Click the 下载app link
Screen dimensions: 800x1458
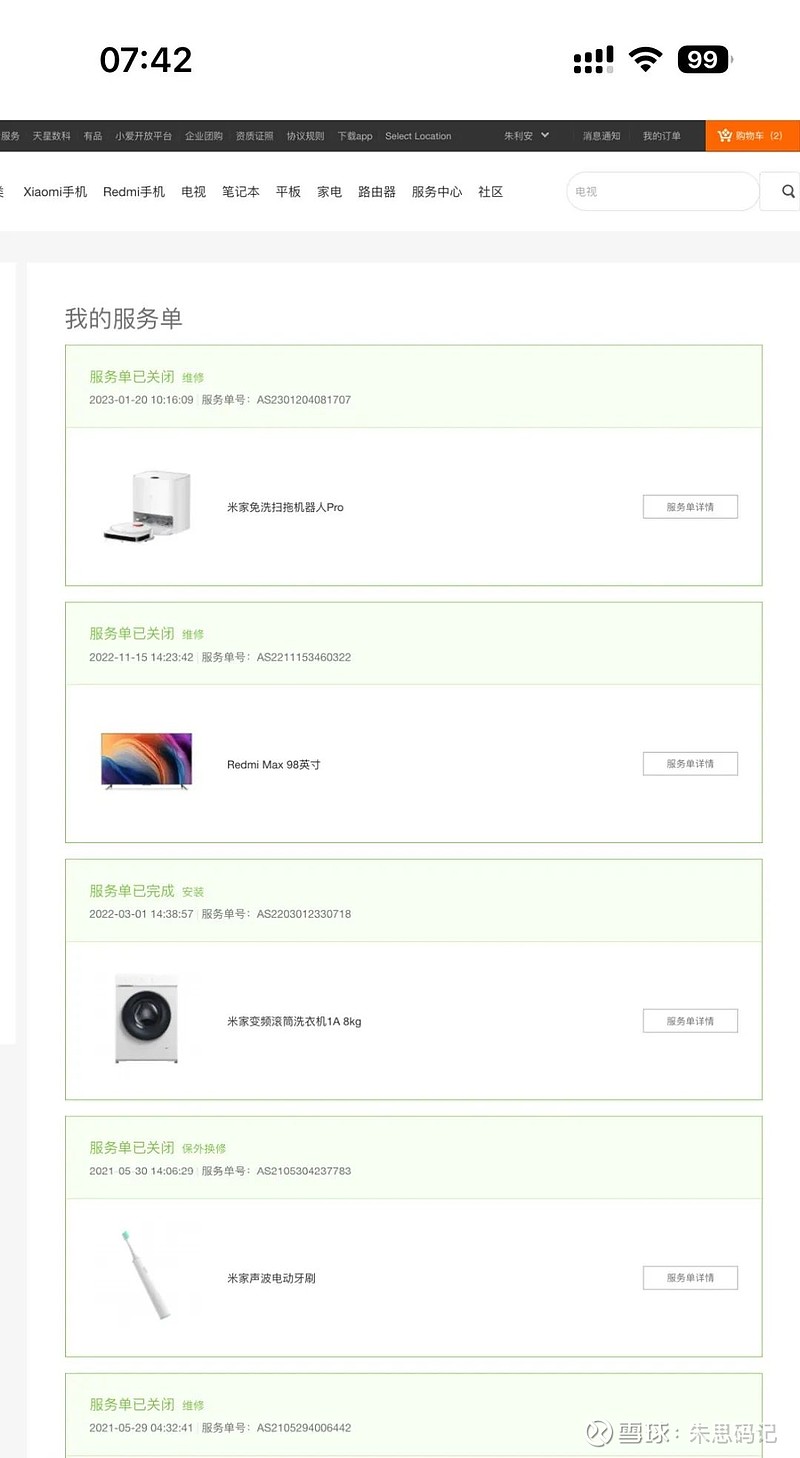(x=354, y=136)
